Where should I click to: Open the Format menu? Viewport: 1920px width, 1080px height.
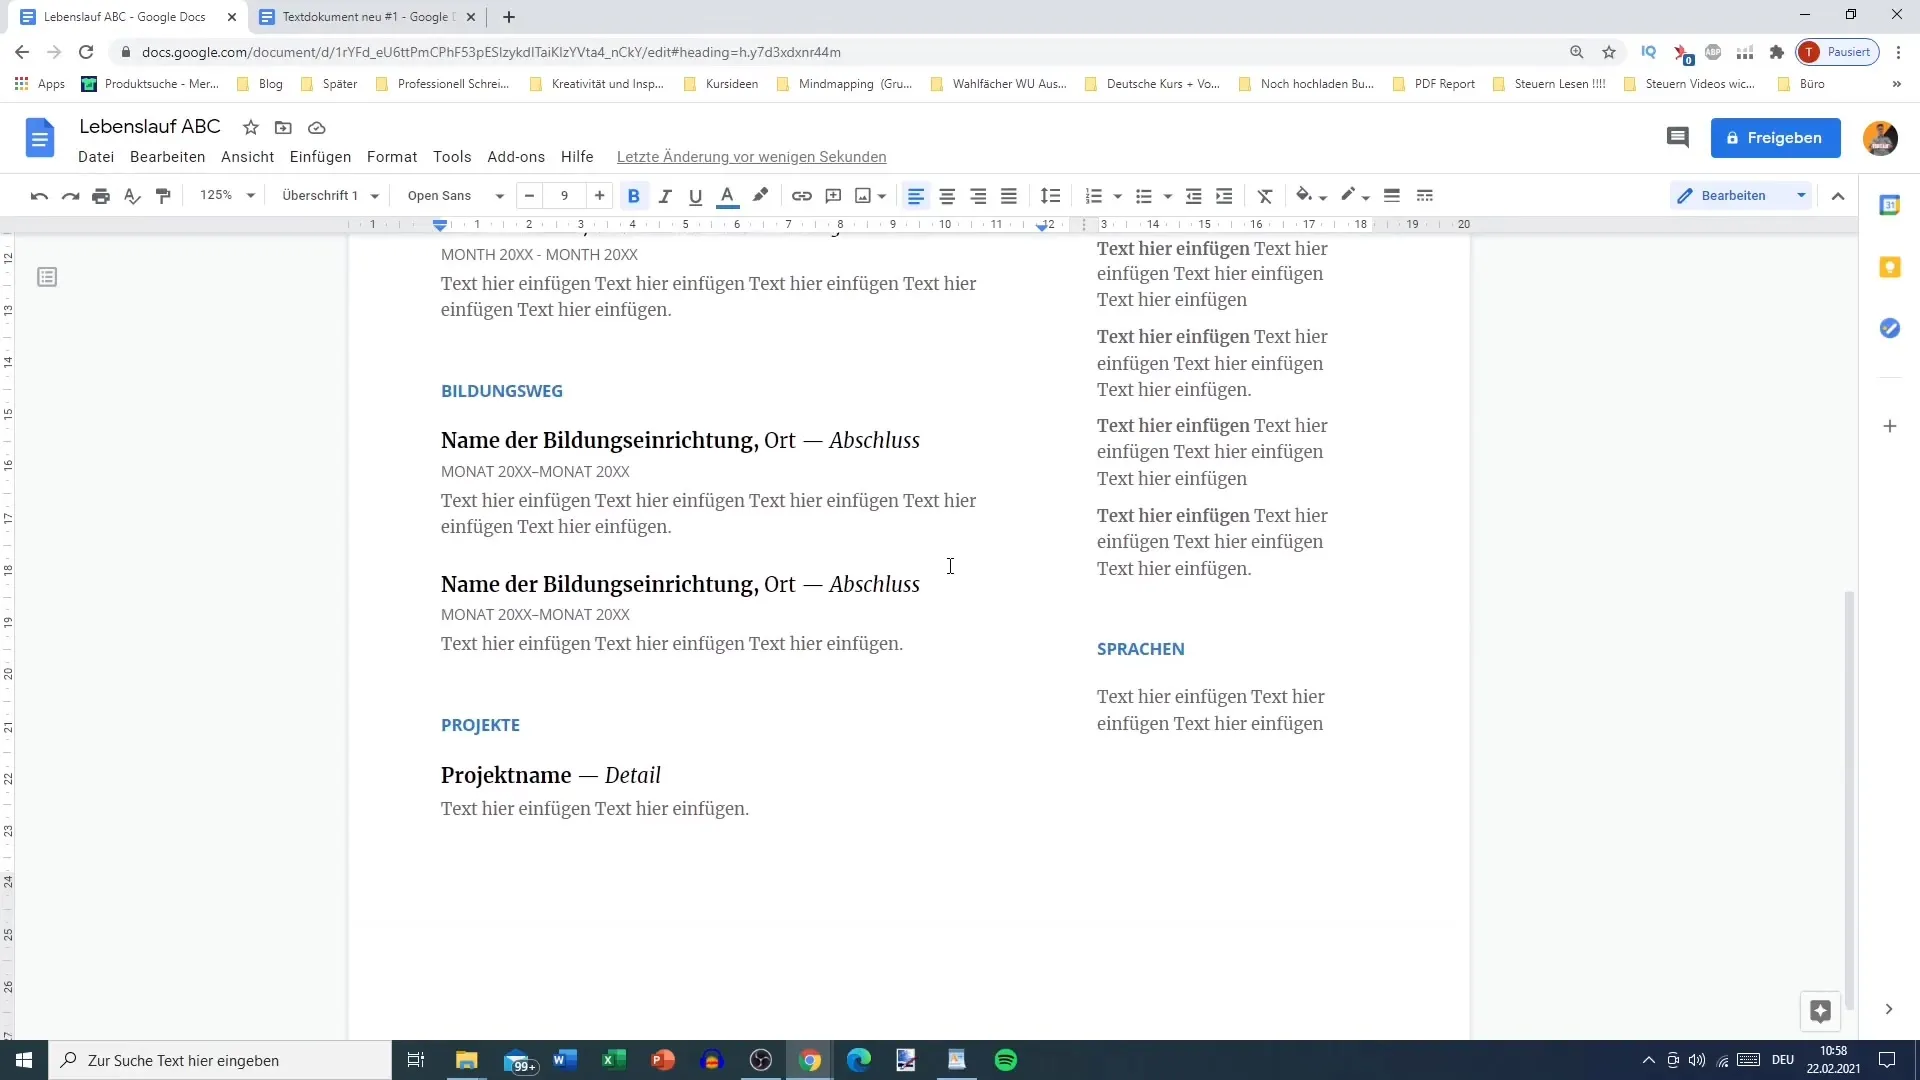point(392,157)
